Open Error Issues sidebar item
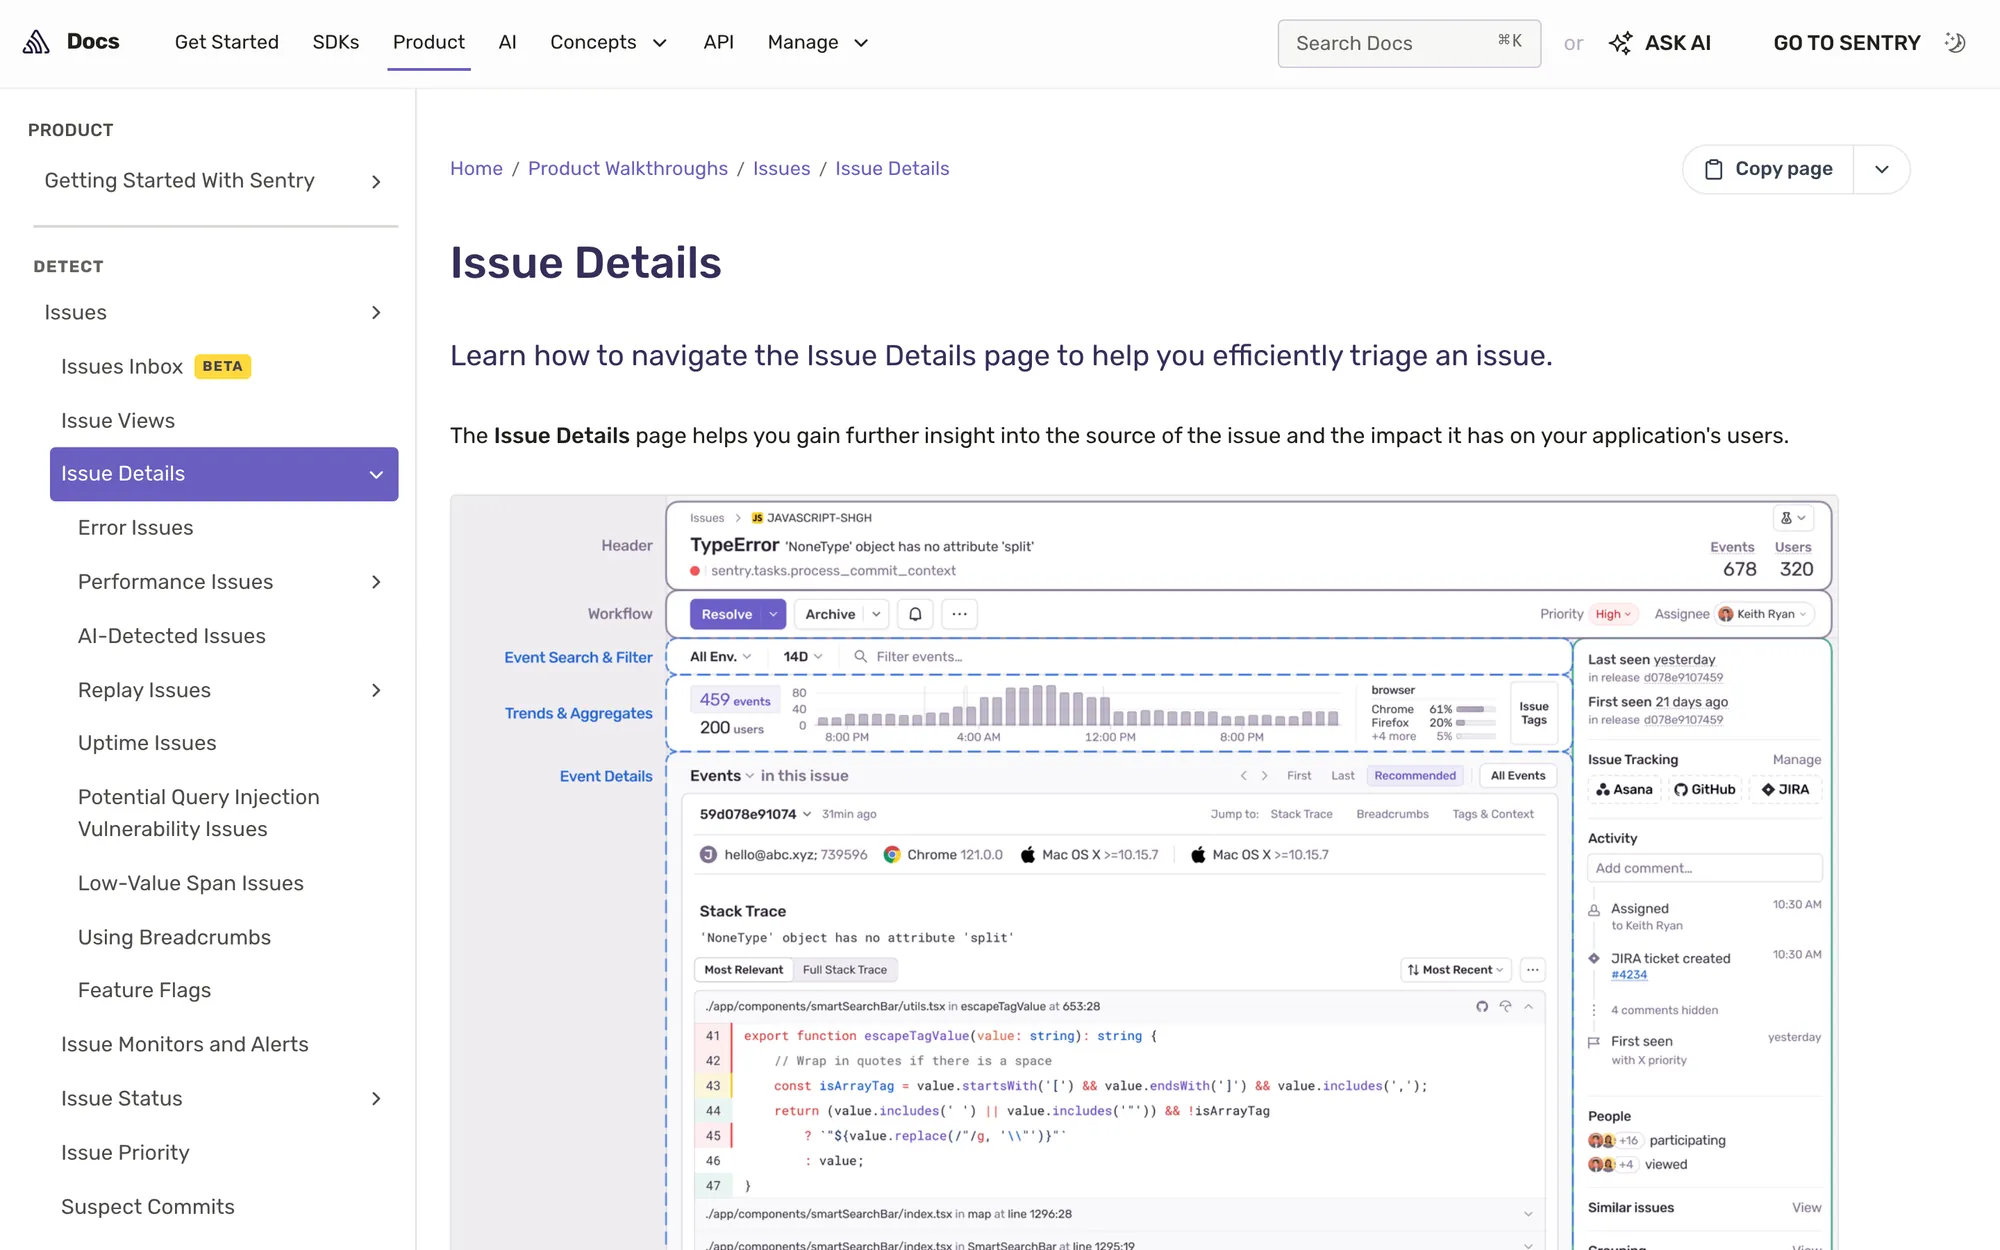The width and height of the screenshot is (2000, 1250). [x=136, y=528]
